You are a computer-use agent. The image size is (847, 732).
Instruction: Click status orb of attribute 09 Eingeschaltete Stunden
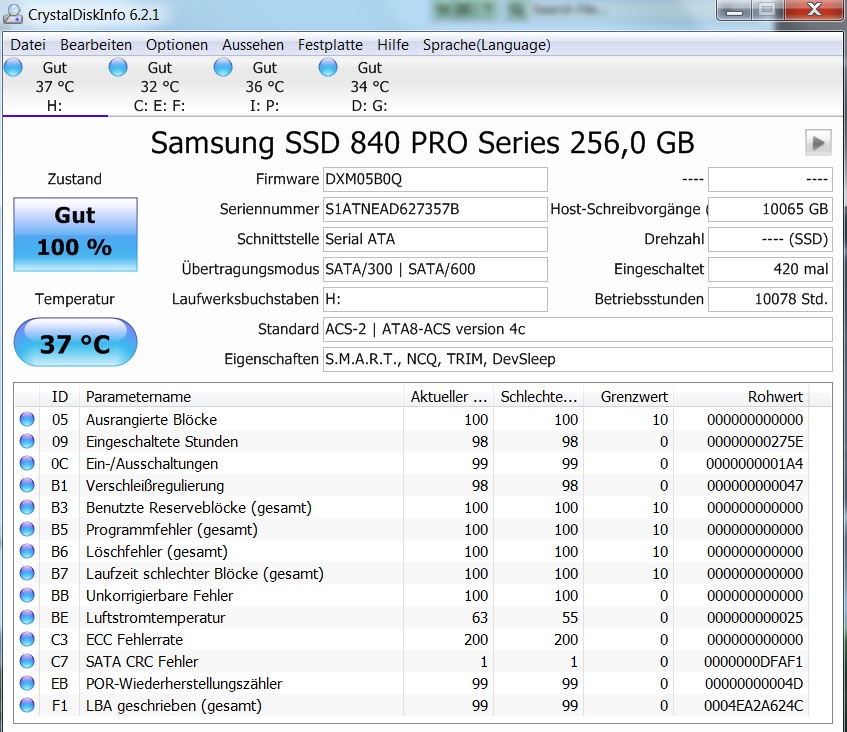click(x=27, y=441)
